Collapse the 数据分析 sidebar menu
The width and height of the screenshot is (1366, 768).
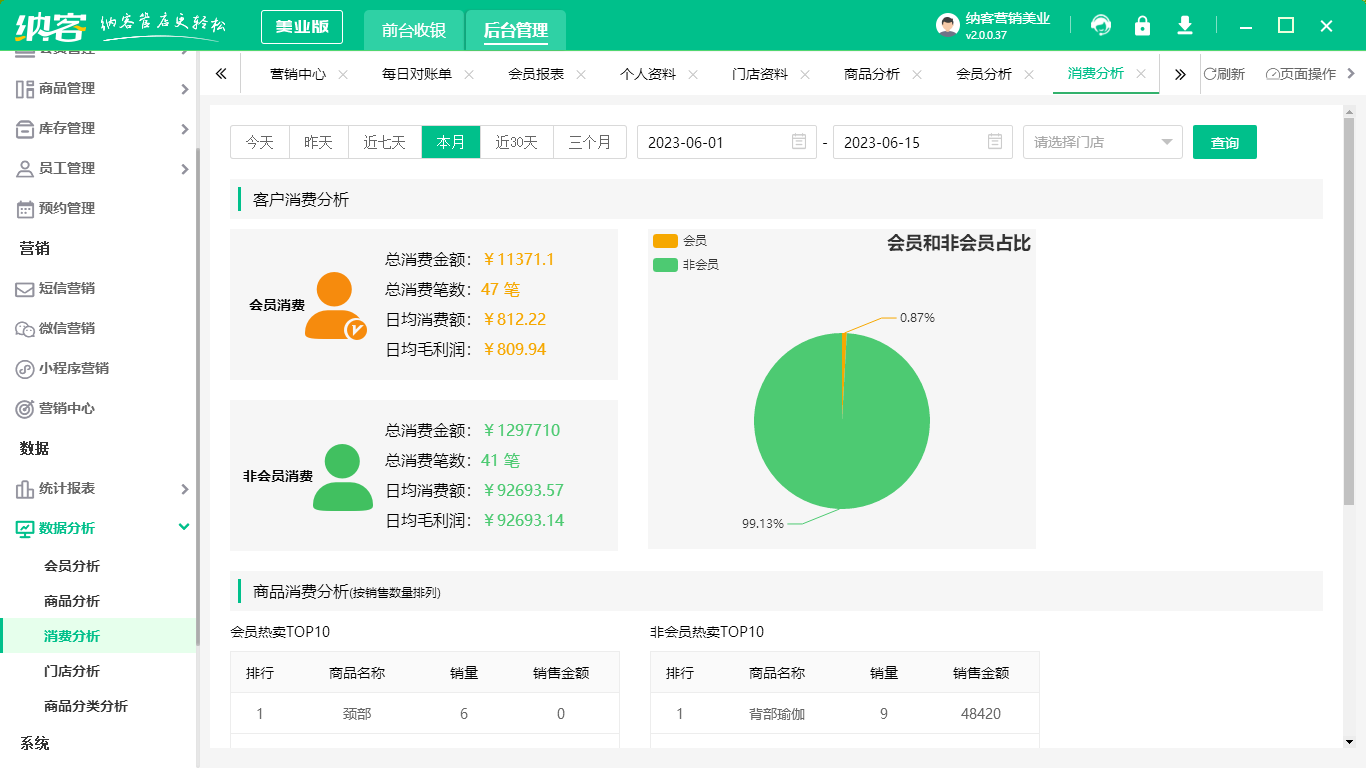(70, 528)
